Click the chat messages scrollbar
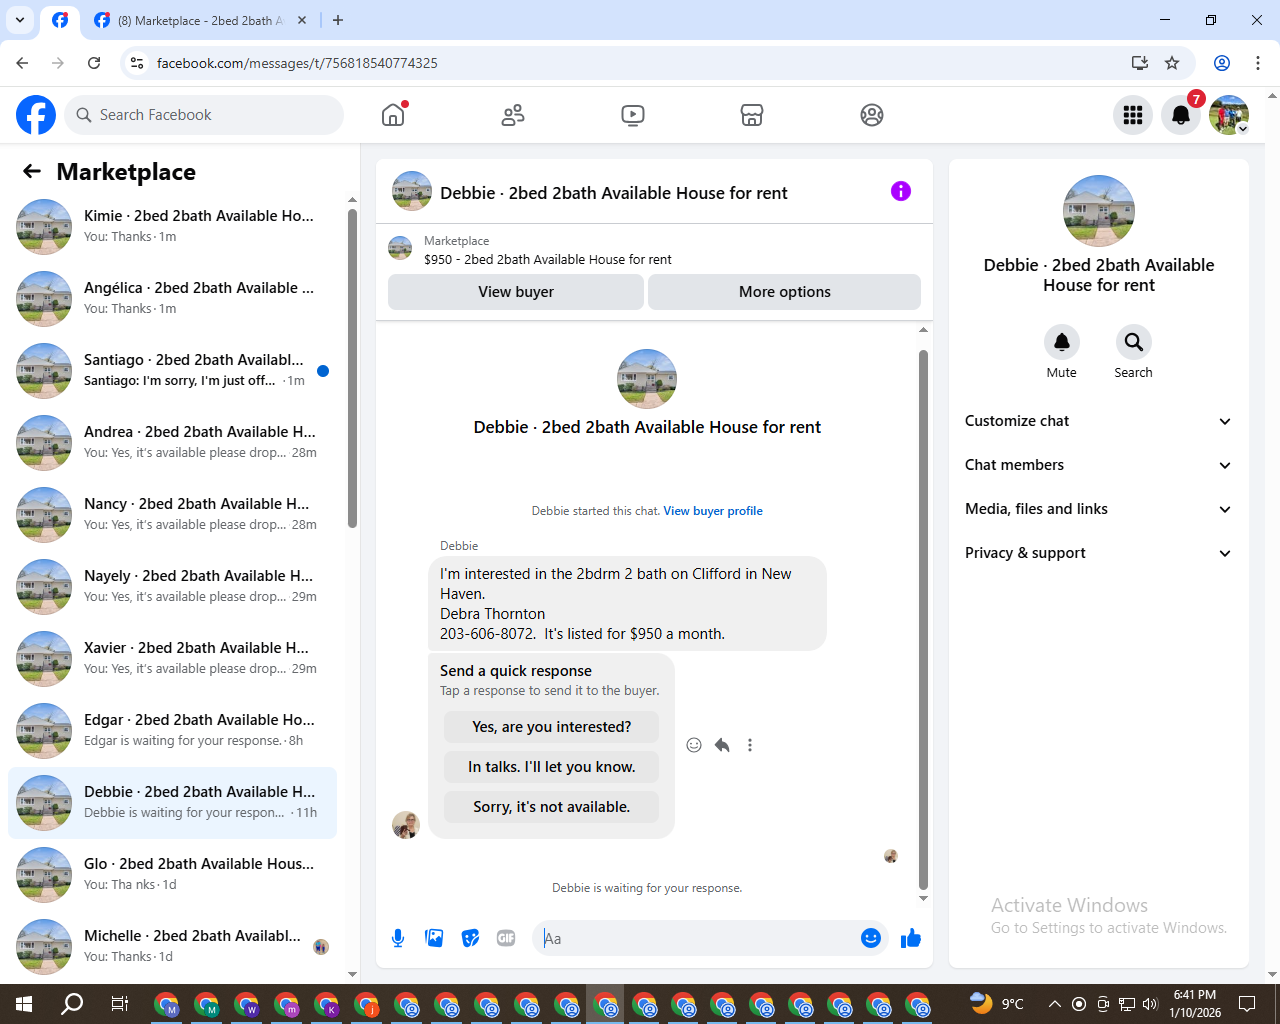 (923, 619)
